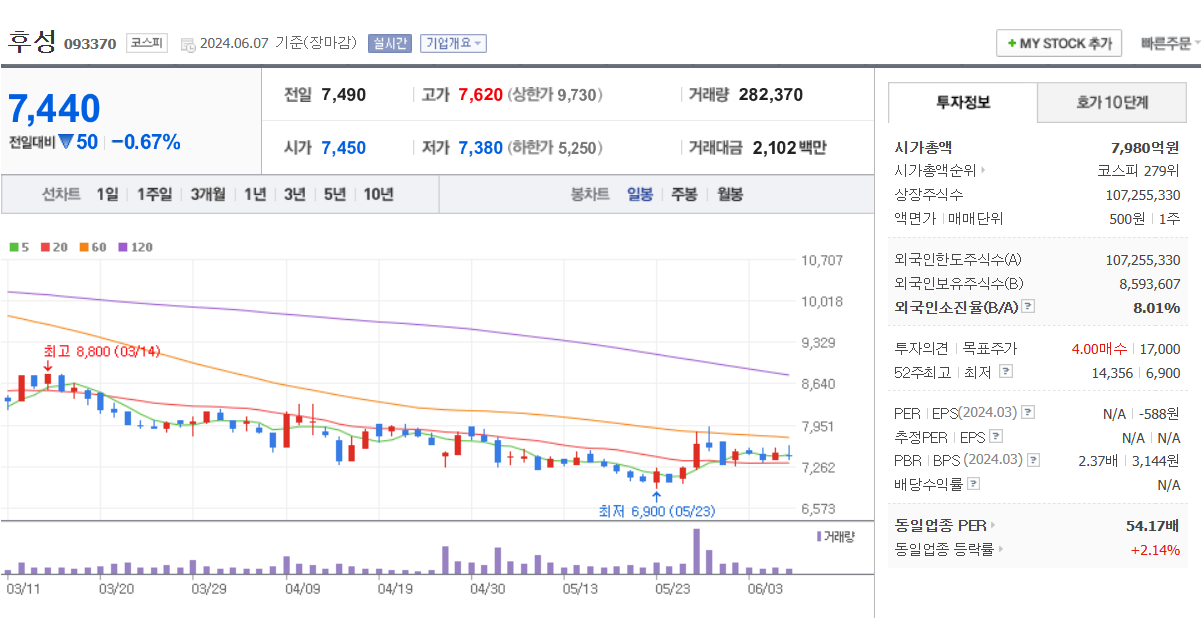
Task: Click the stock code 093370
Action: (x=90, y=44)
